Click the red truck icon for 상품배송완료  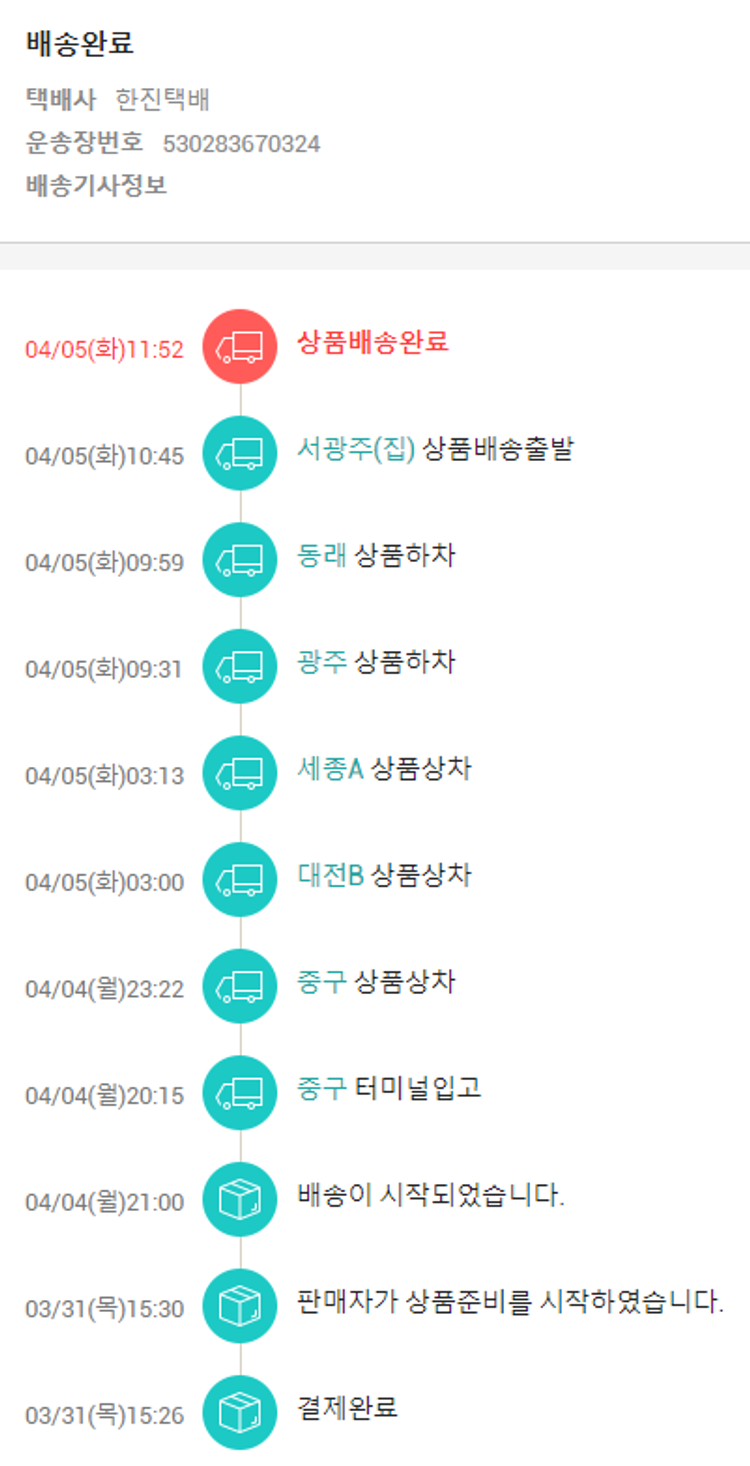240,347
